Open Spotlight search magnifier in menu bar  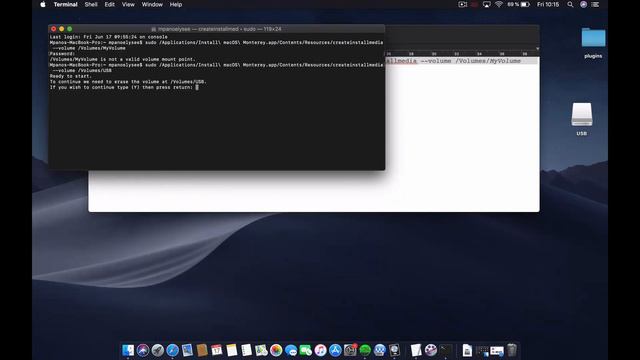(570, 4)
